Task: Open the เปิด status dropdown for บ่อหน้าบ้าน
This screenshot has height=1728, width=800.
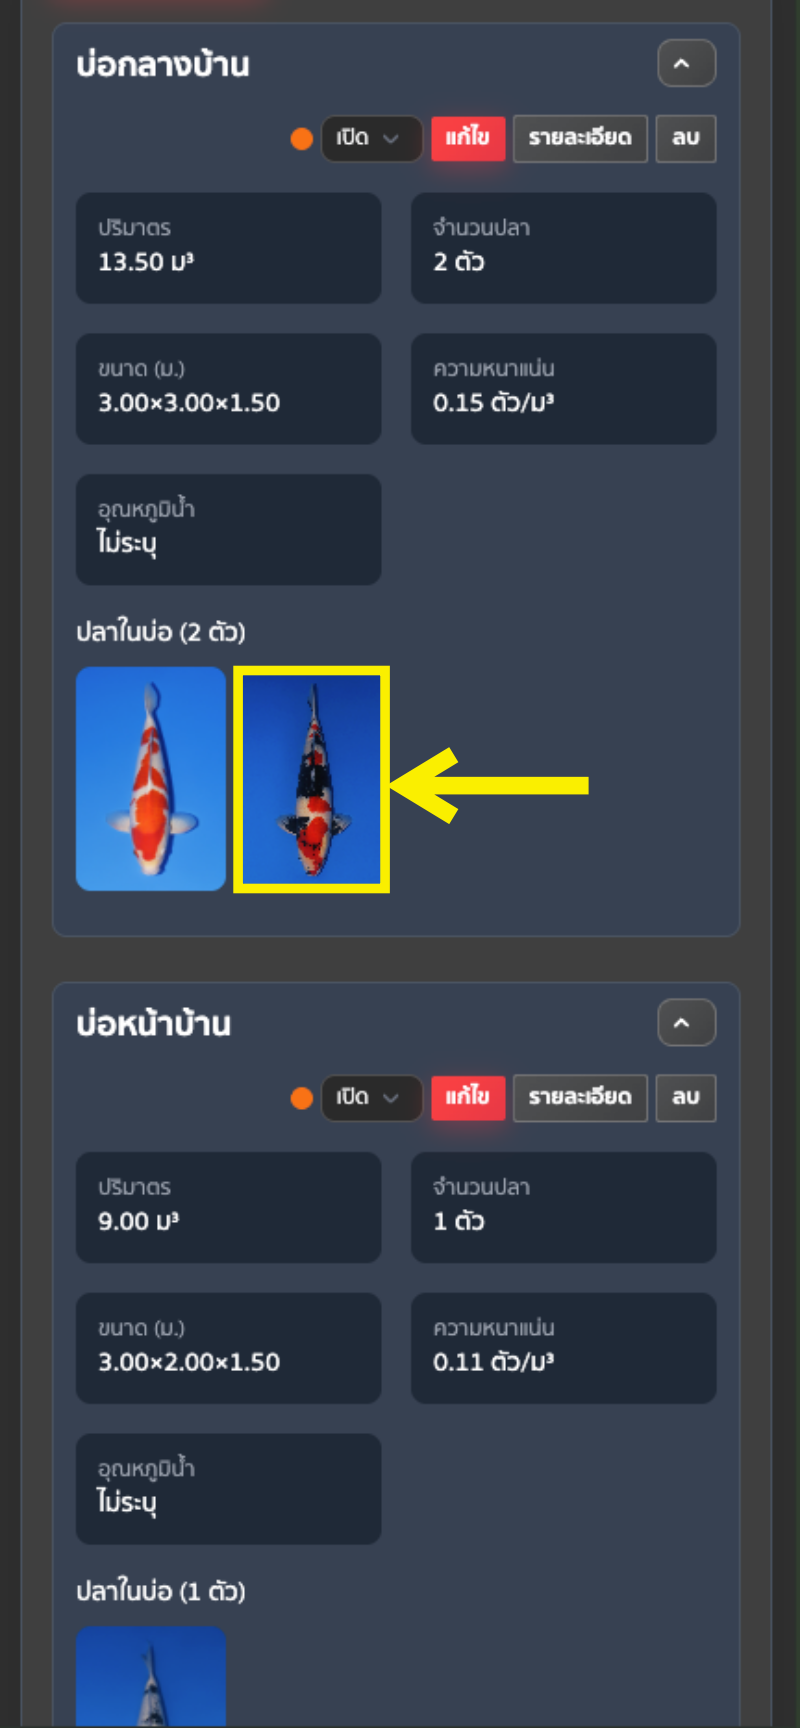Action: pyautogui.click(x=371, y=1097)
